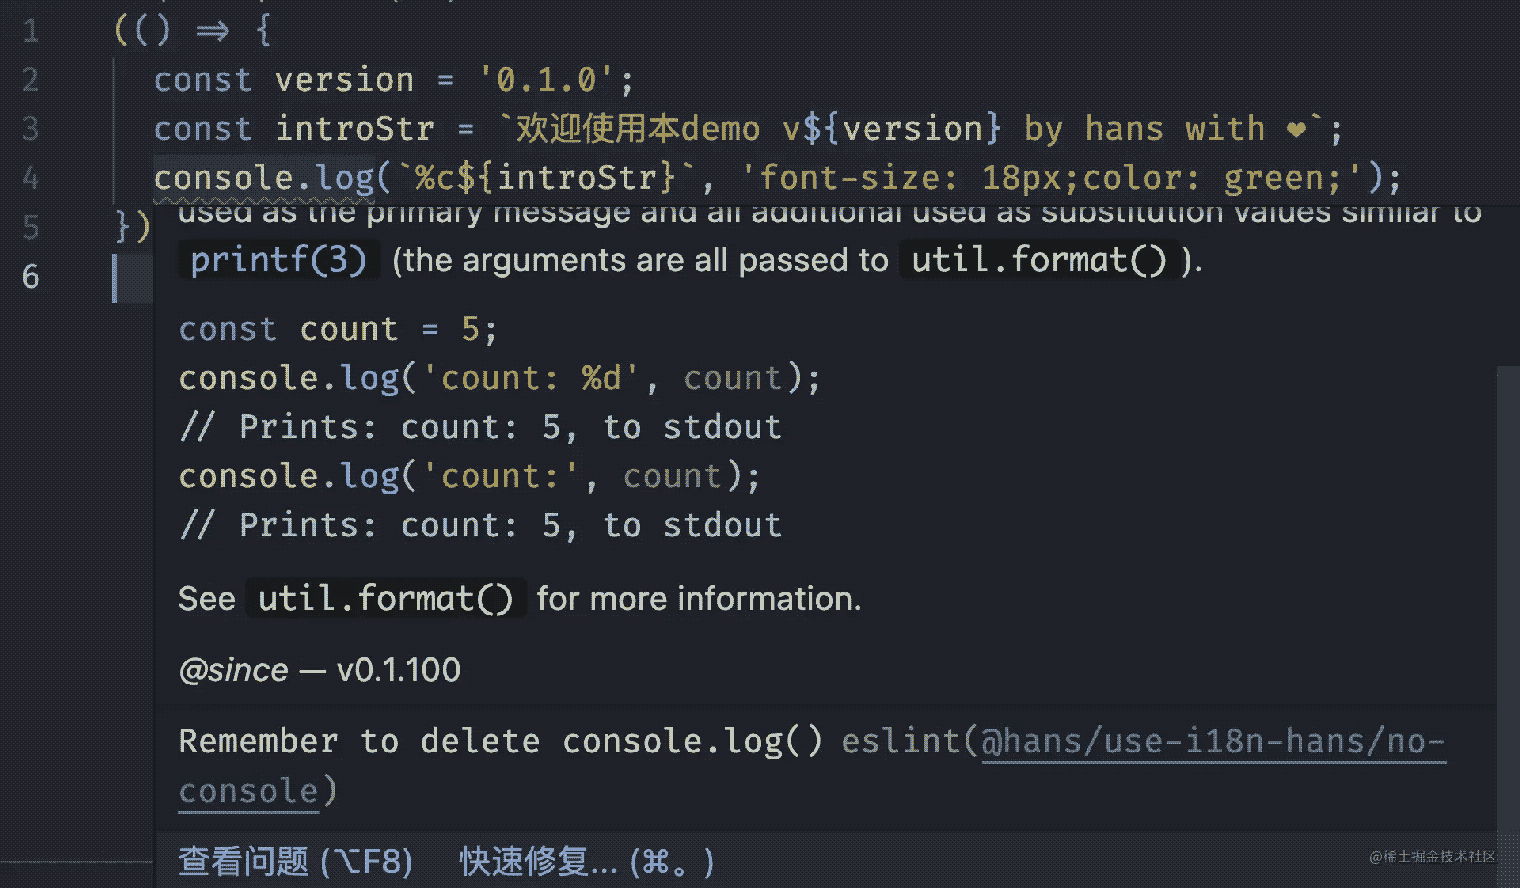Select line number 2 in gutter
This screenshot has width=1520, height=888.
(31, 80)
